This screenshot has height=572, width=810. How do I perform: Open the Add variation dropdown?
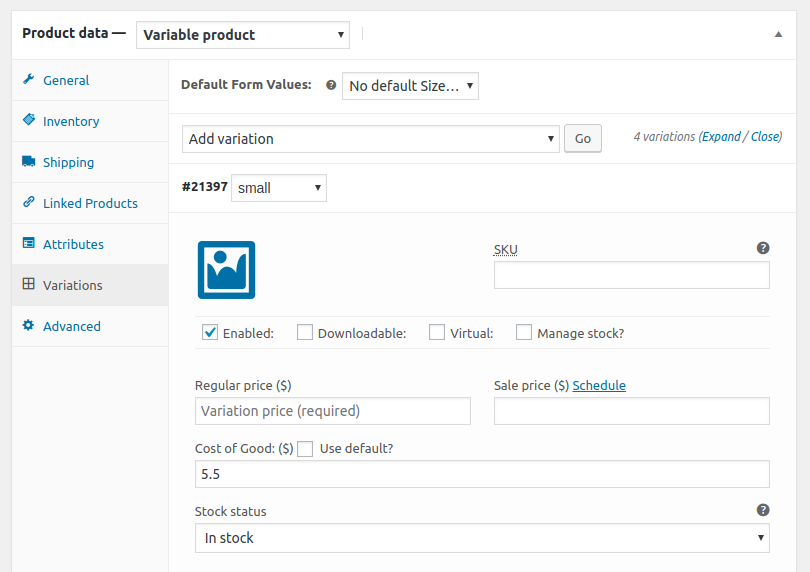click(370, 138)
